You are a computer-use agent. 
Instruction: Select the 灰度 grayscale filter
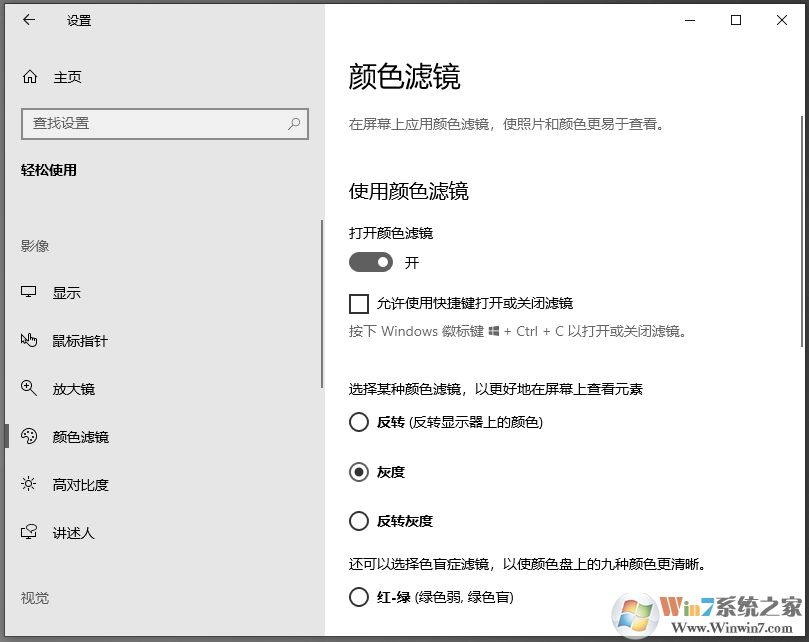(359, 472)
